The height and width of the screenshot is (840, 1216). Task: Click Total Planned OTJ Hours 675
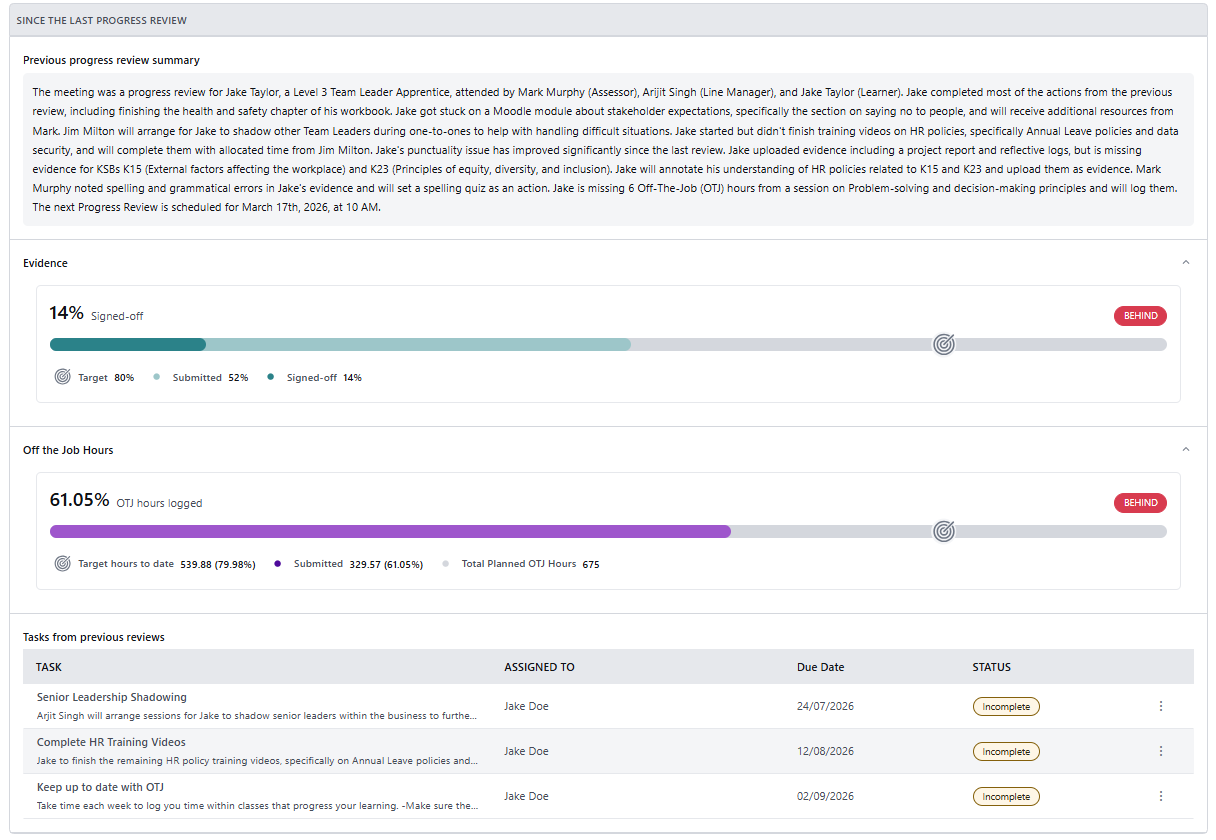point(521,564)
